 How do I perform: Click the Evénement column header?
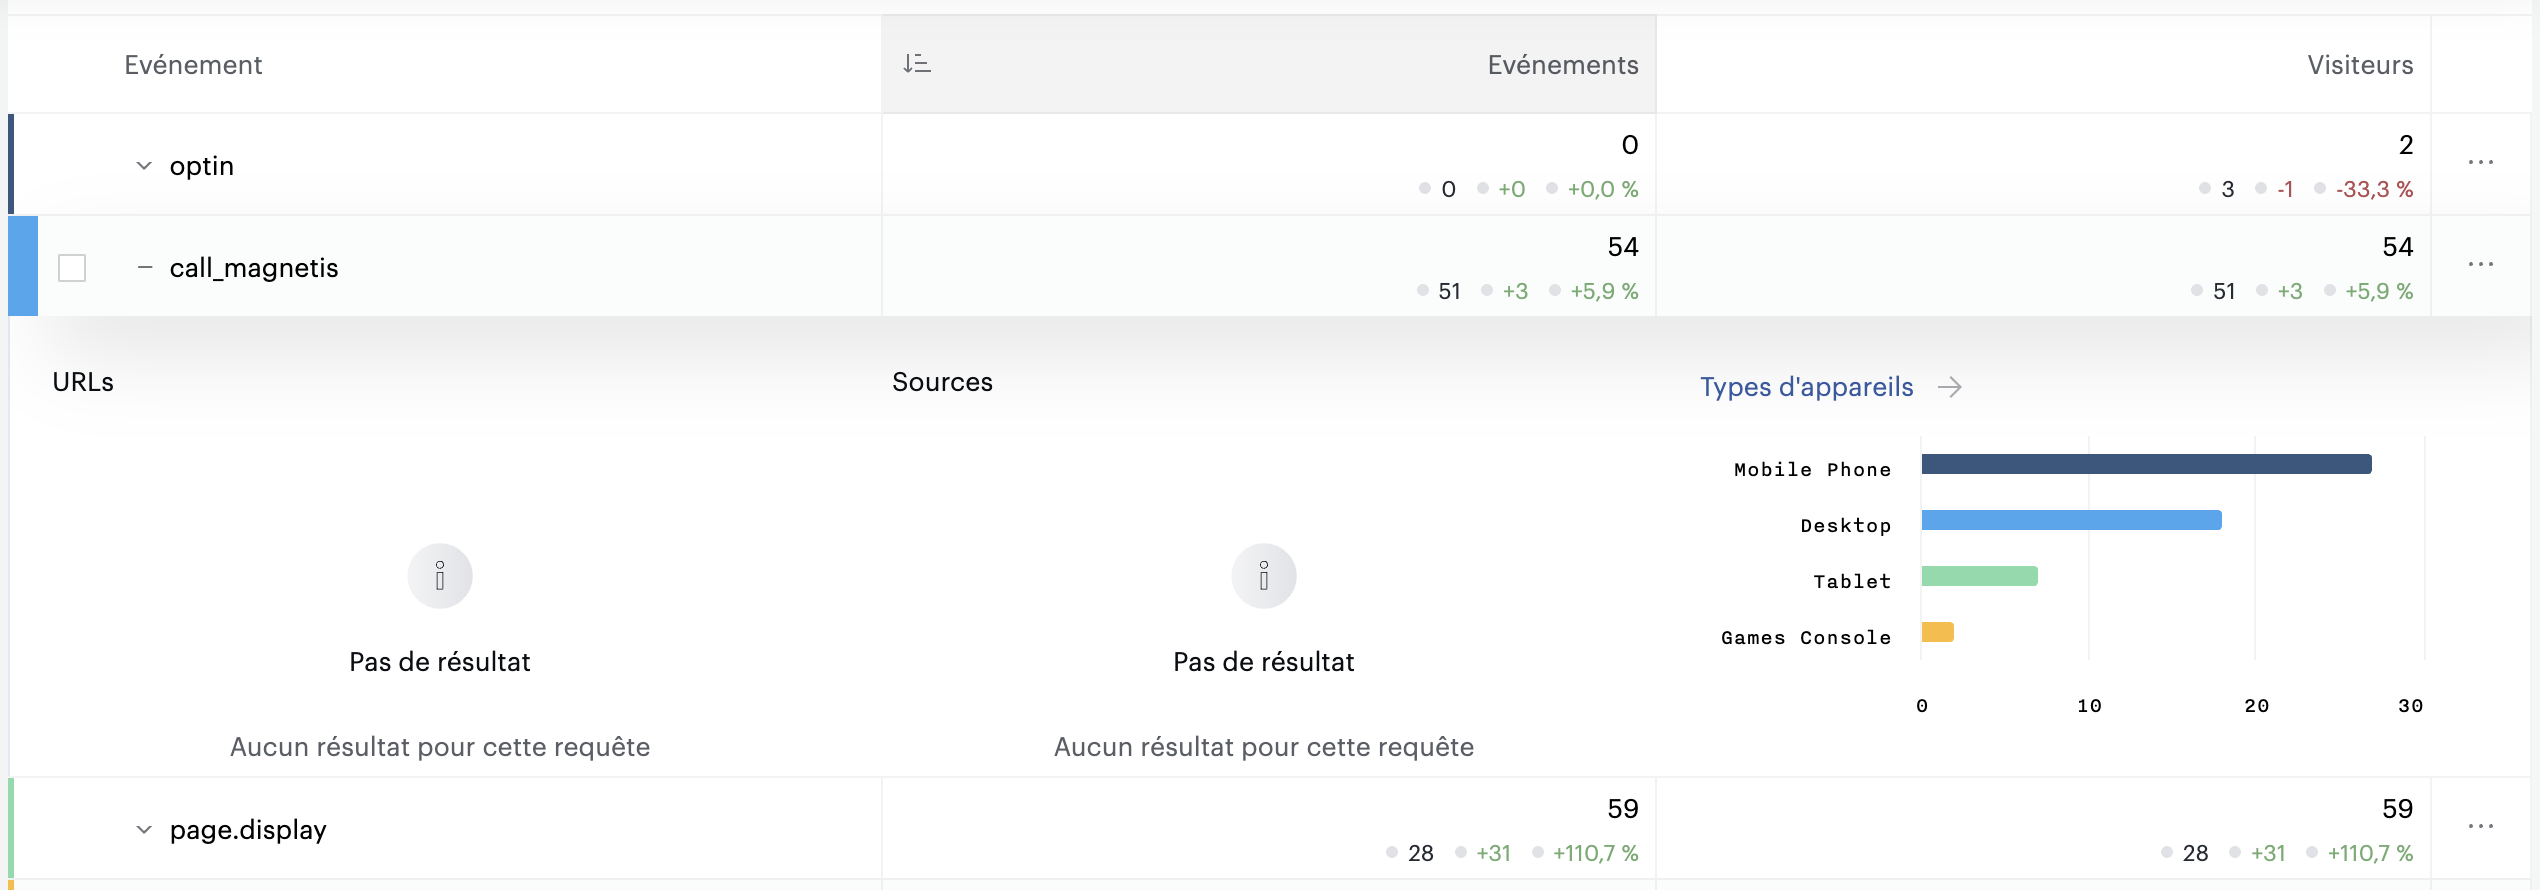(193, 65)
